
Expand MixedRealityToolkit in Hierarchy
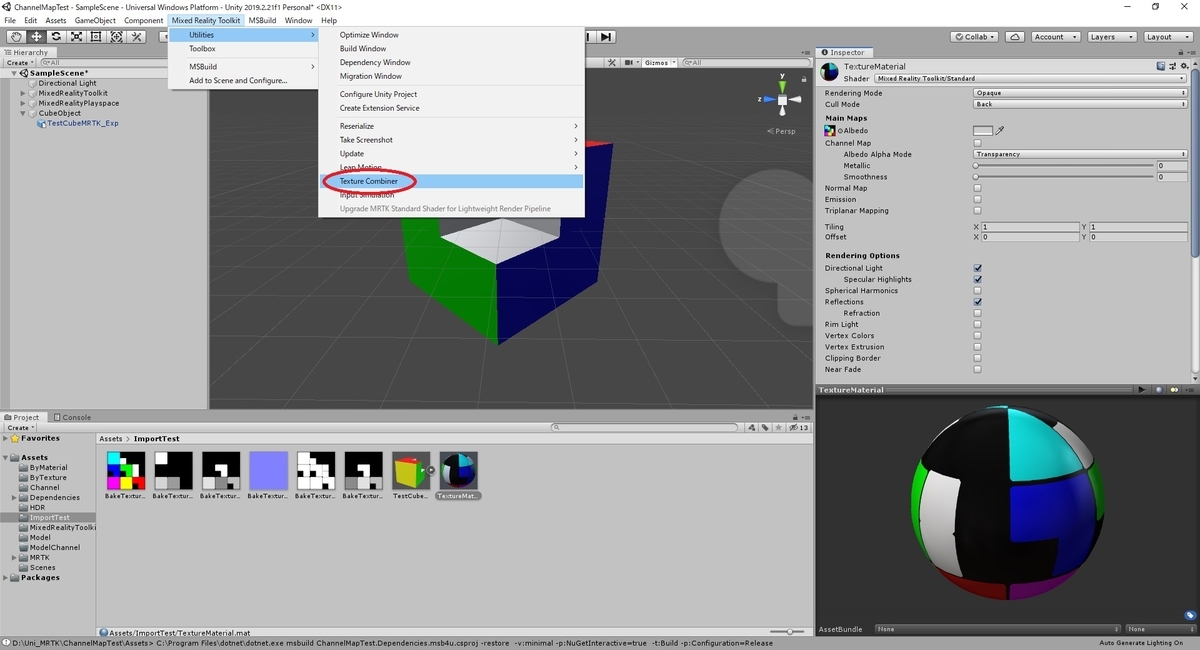[x=23, y=93]
